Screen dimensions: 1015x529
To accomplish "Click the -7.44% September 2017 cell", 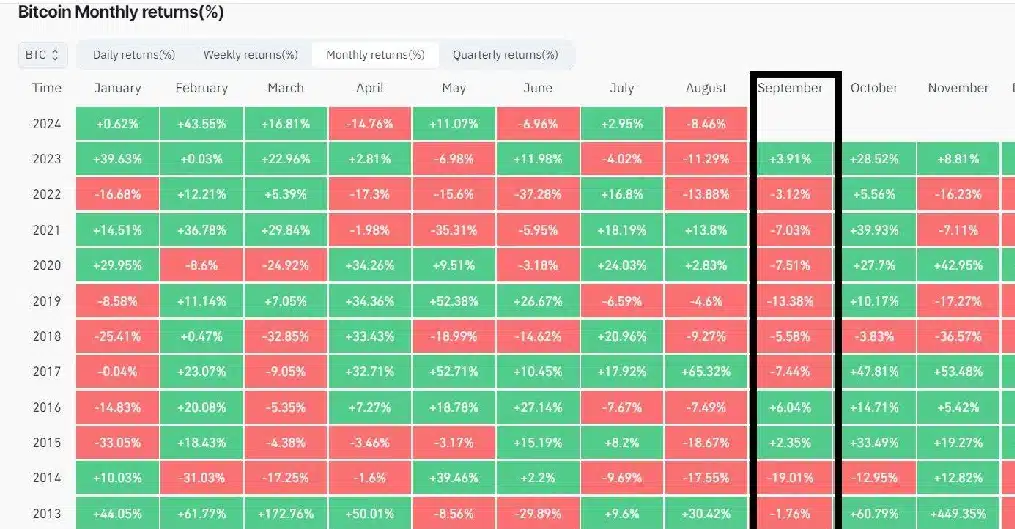I will tap(790, 372).
